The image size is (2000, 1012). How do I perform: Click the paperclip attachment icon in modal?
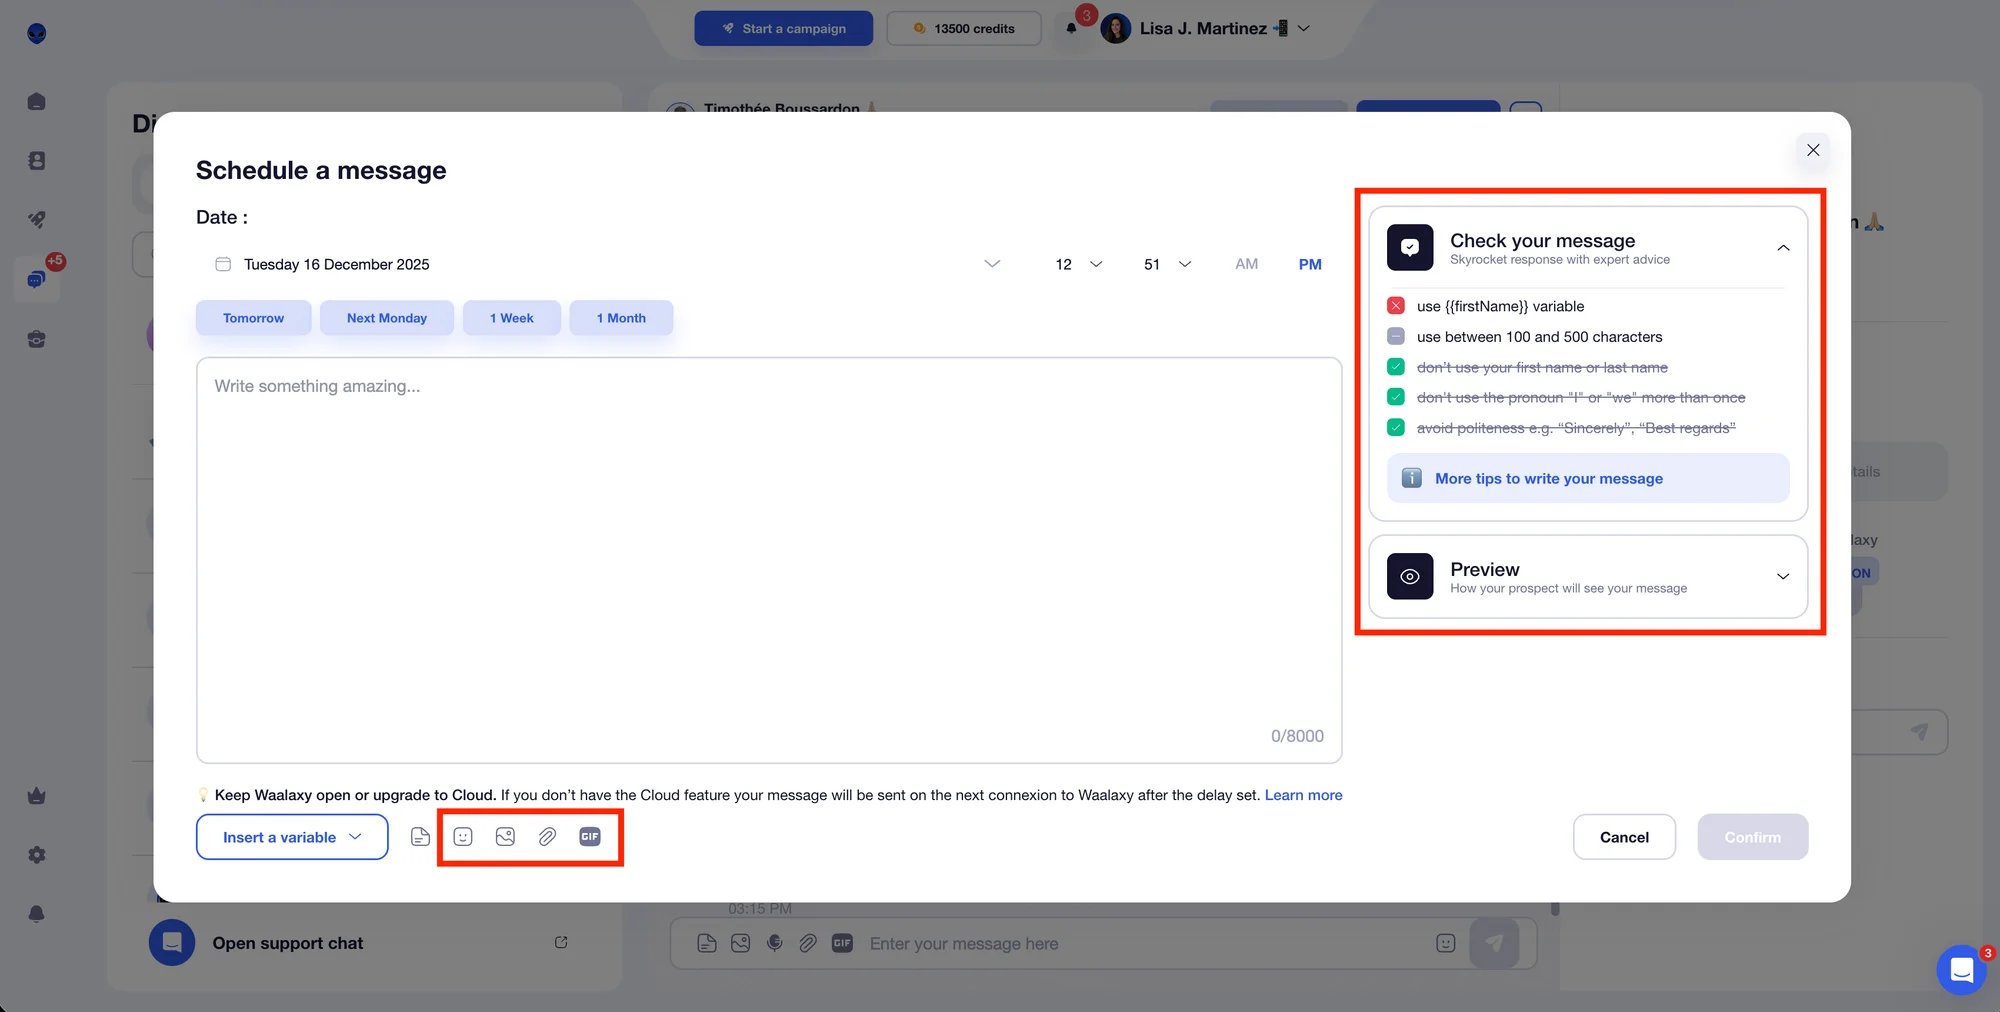(x=547, y=837)
